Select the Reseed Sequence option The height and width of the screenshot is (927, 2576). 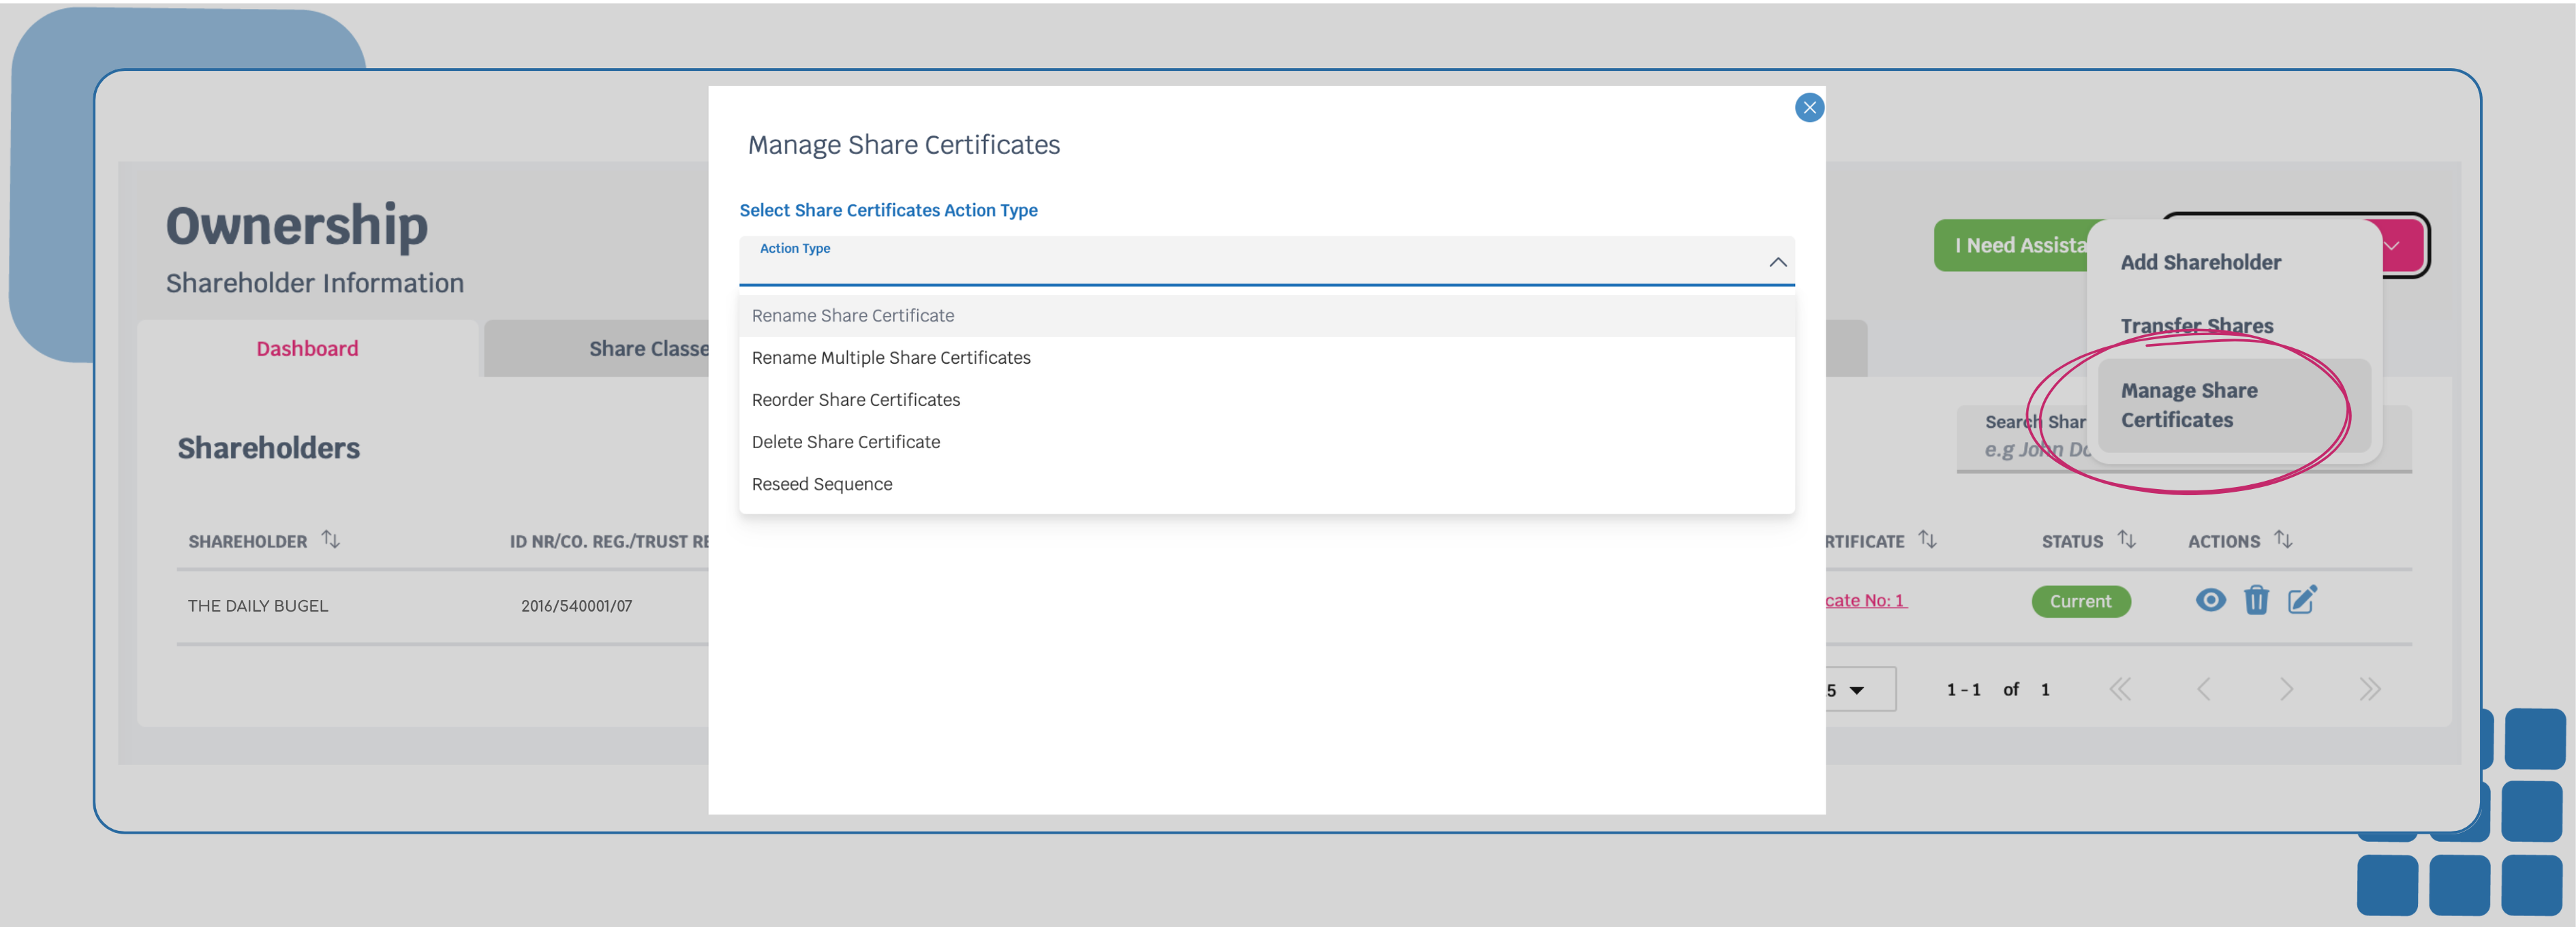821,484
